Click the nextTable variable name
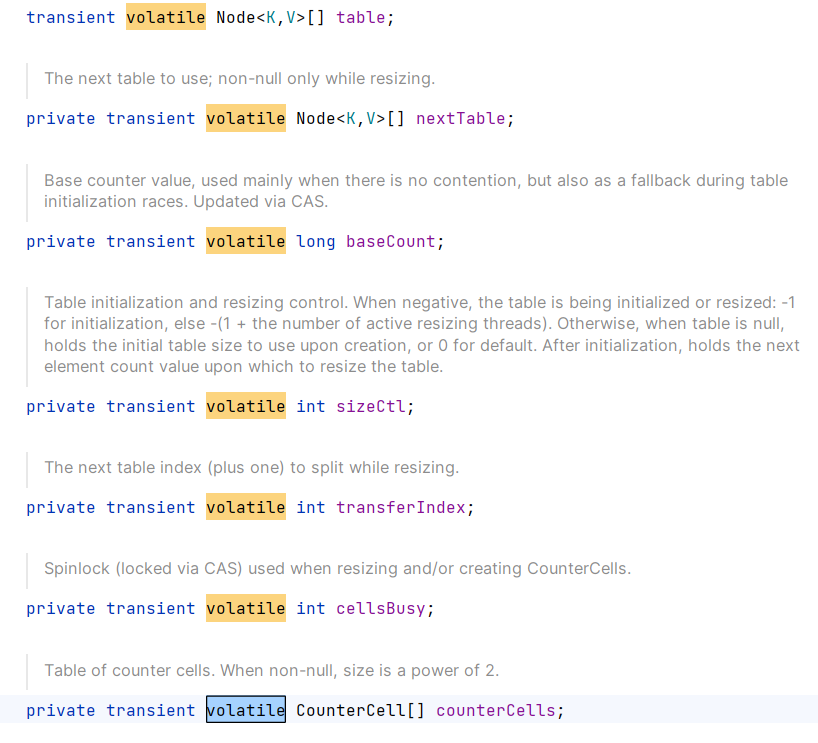Viewport: 818px width, 743px height. click(x=460, y=118)
